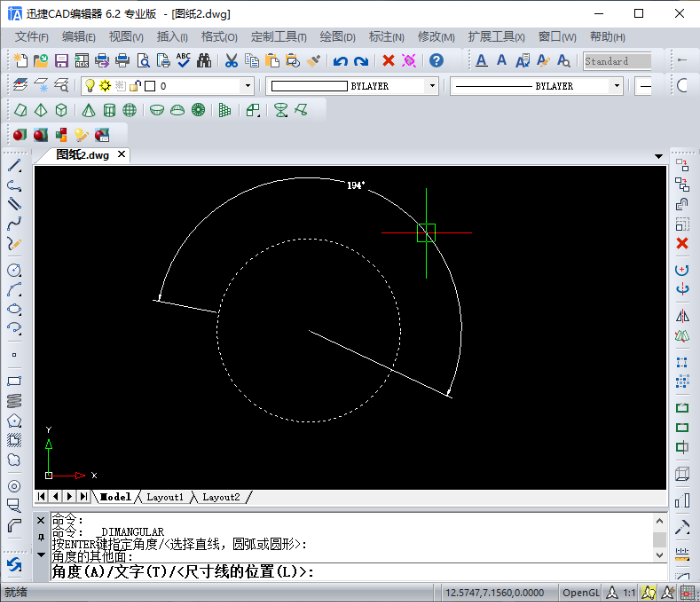The width and height of the screenshot is (700, 602).
Task: Open the layer manager icon
Action: click(x=20, y=85)
